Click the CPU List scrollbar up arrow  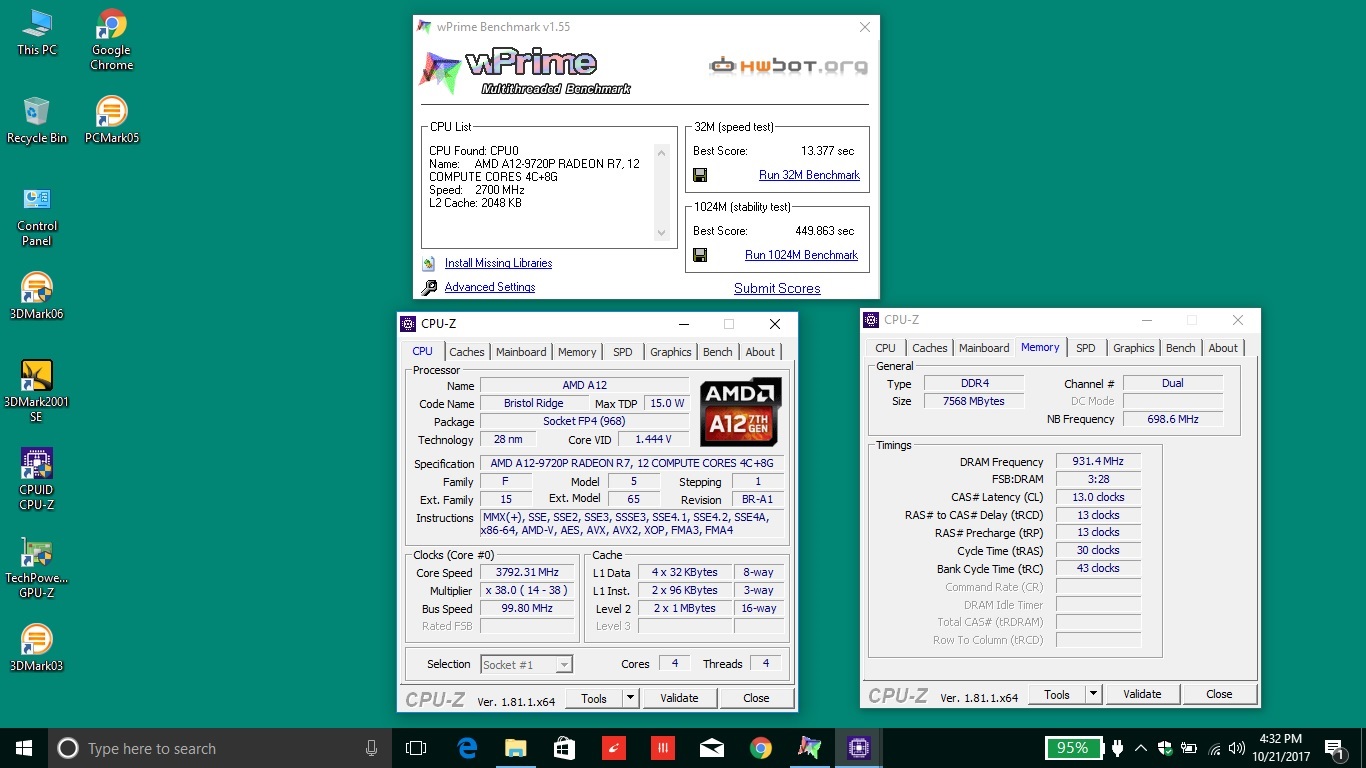(661, 152)
